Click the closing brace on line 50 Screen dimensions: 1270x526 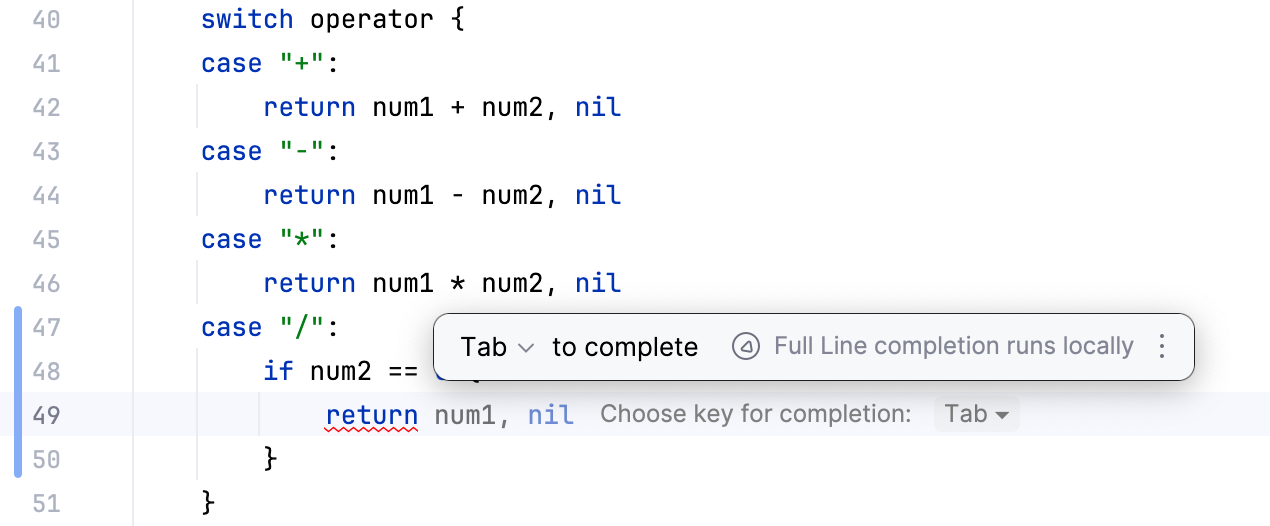(269, 459)
